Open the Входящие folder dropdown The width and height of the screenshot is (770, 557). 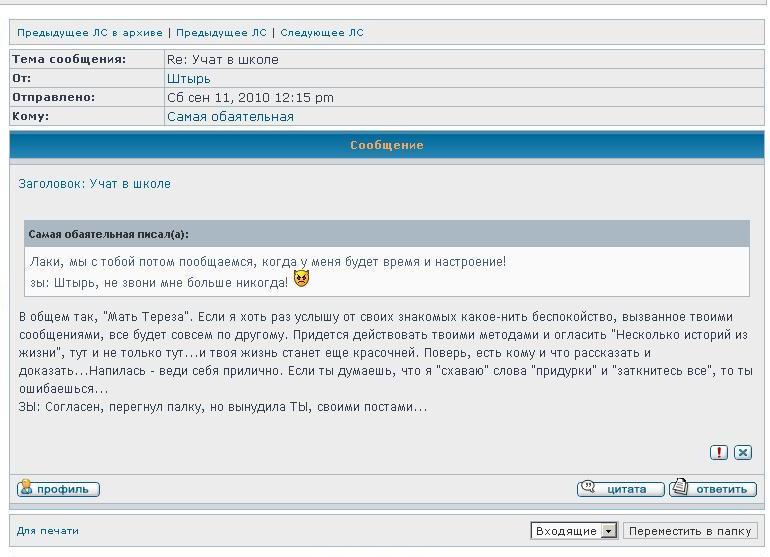[574, 531]
